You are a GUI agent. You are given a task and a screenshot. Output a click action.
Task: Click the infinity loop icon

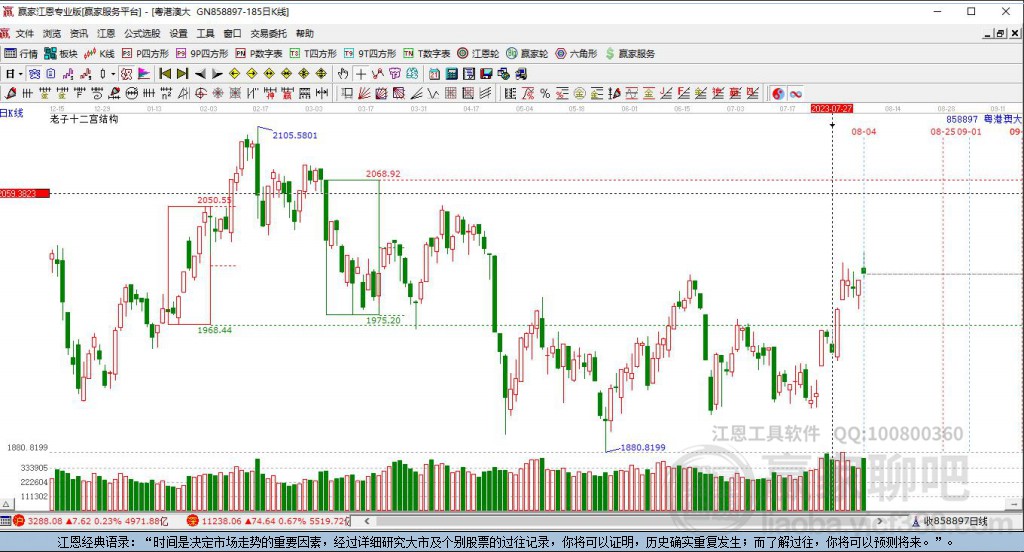click(x=795, y=93)
